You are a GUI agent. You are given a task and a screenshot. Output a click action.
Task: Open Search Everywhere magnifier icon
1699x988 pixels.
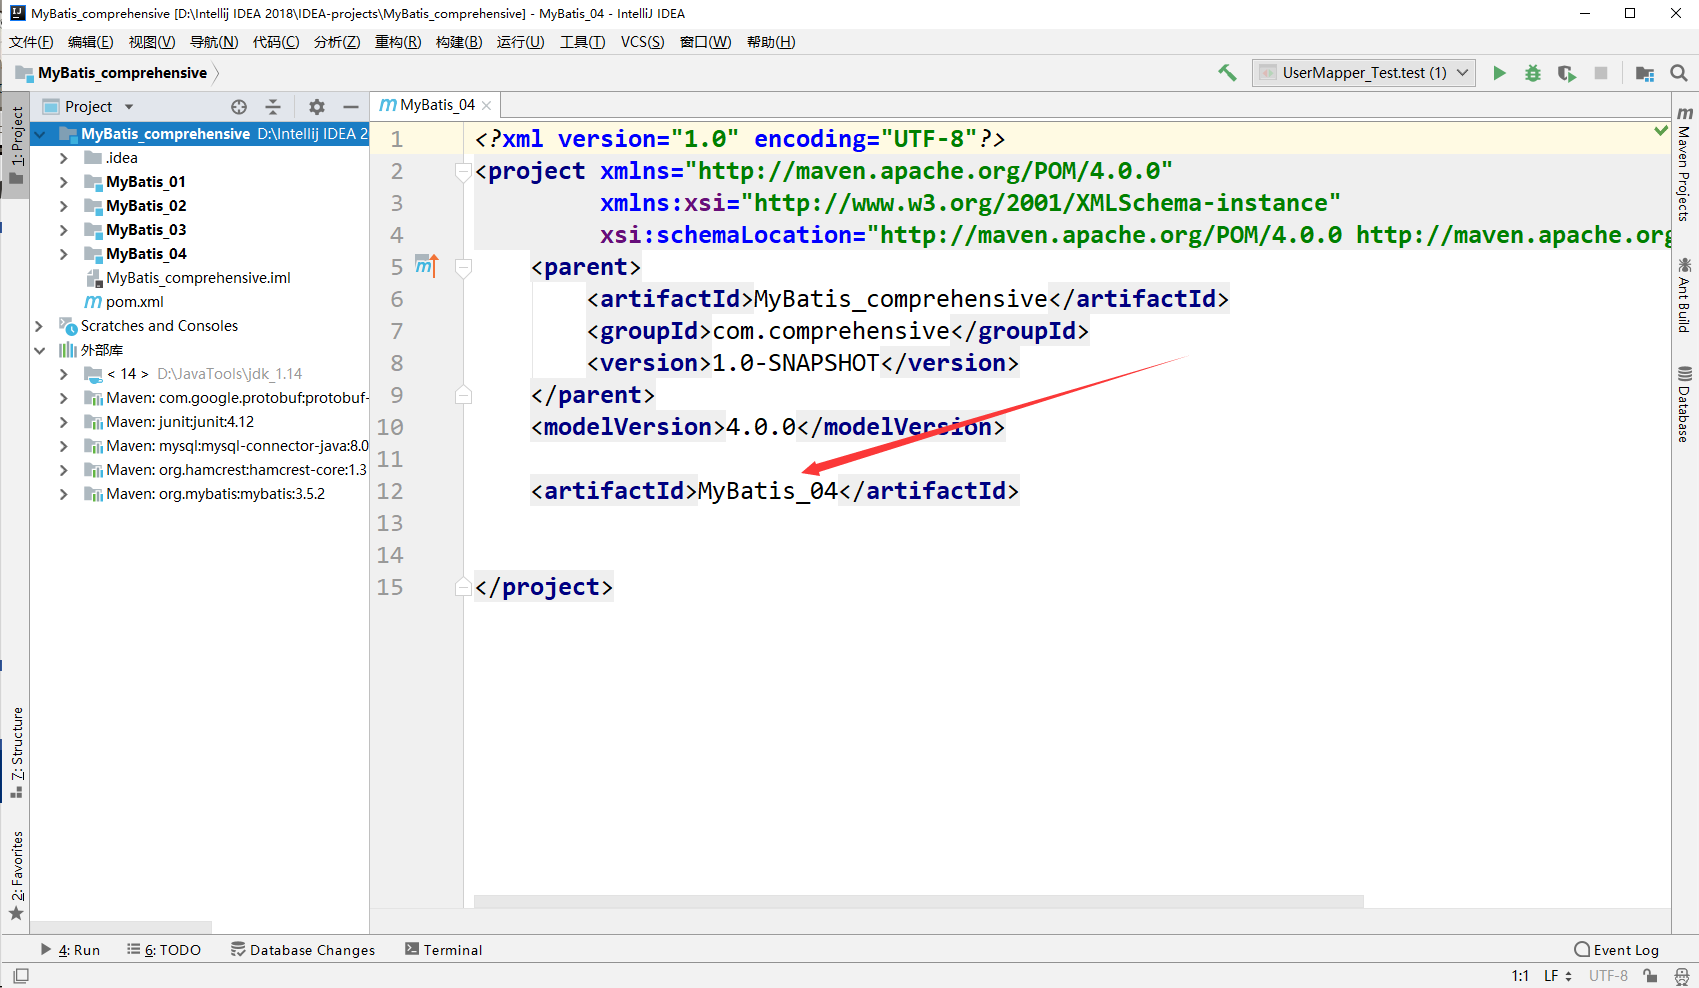(1679, 73)
